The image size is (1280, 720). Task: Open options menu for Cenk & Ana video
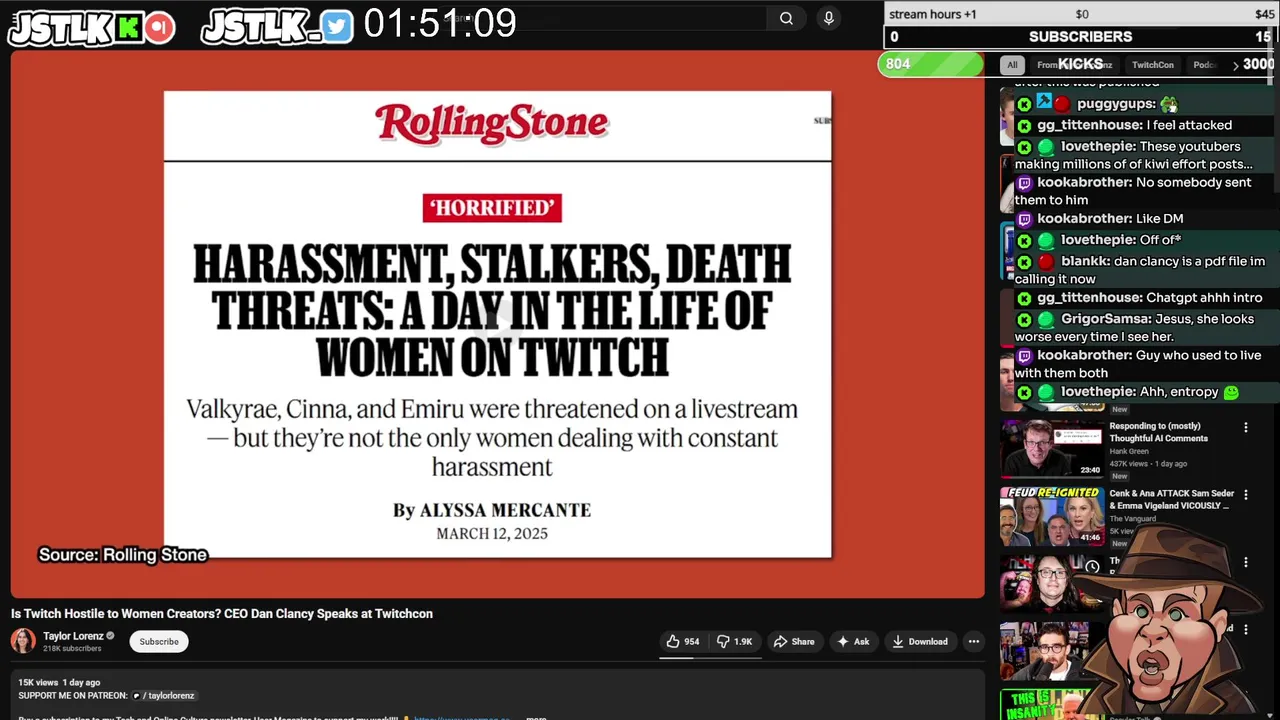click(1246, 495)
